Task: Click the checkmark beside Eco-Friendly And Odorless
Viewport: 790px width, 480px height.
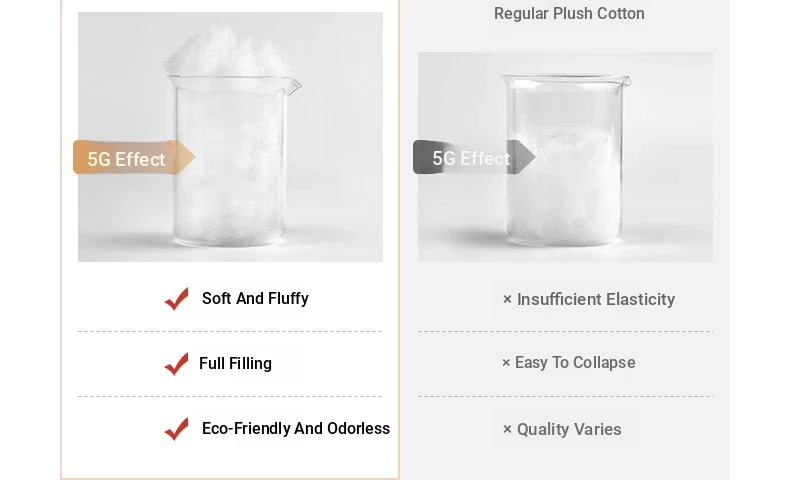Action: (176, 429)
